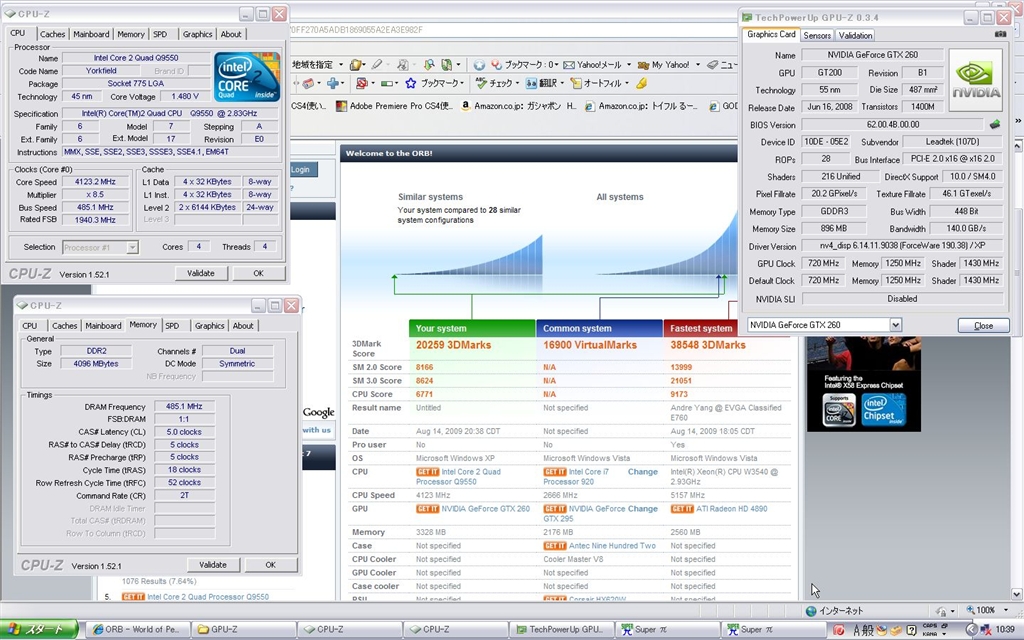
Task: Switch to the TechPowerUp GPU... taskbar item
Action: pos(560,630)
